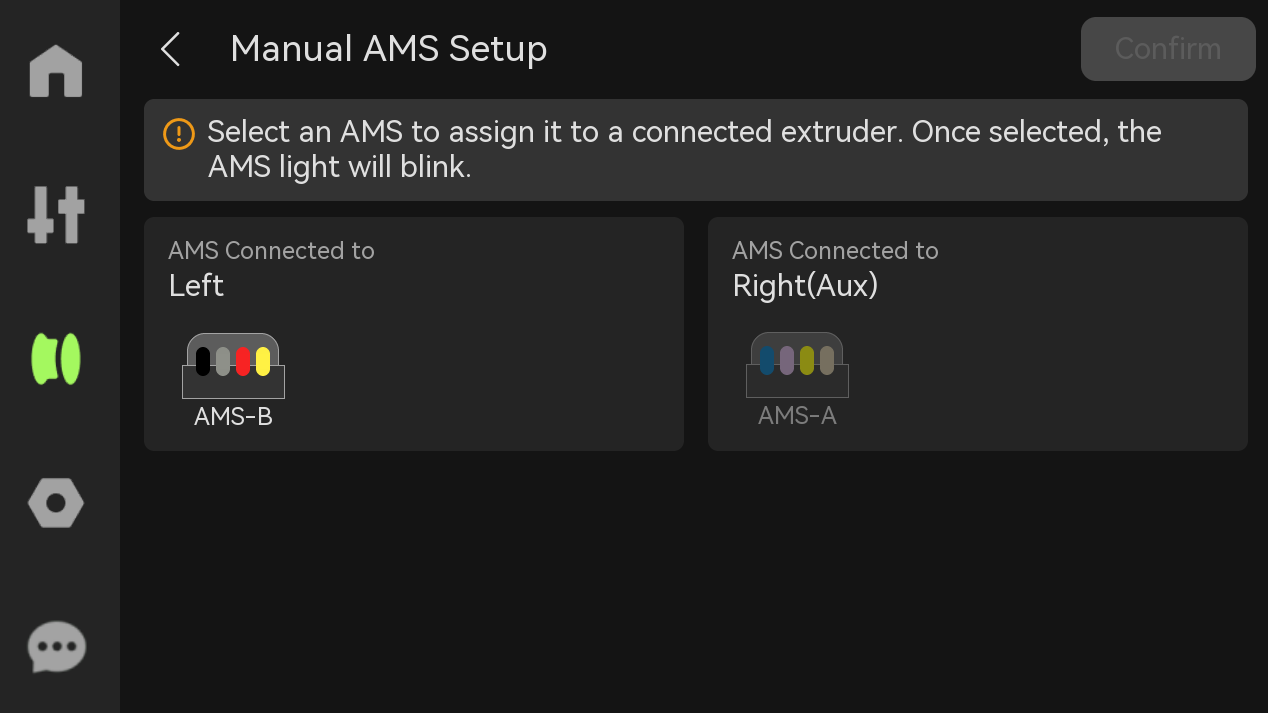Click the red filament slot in AMS-B
This screenshot has height=713, width=1268.
(243, 361)
